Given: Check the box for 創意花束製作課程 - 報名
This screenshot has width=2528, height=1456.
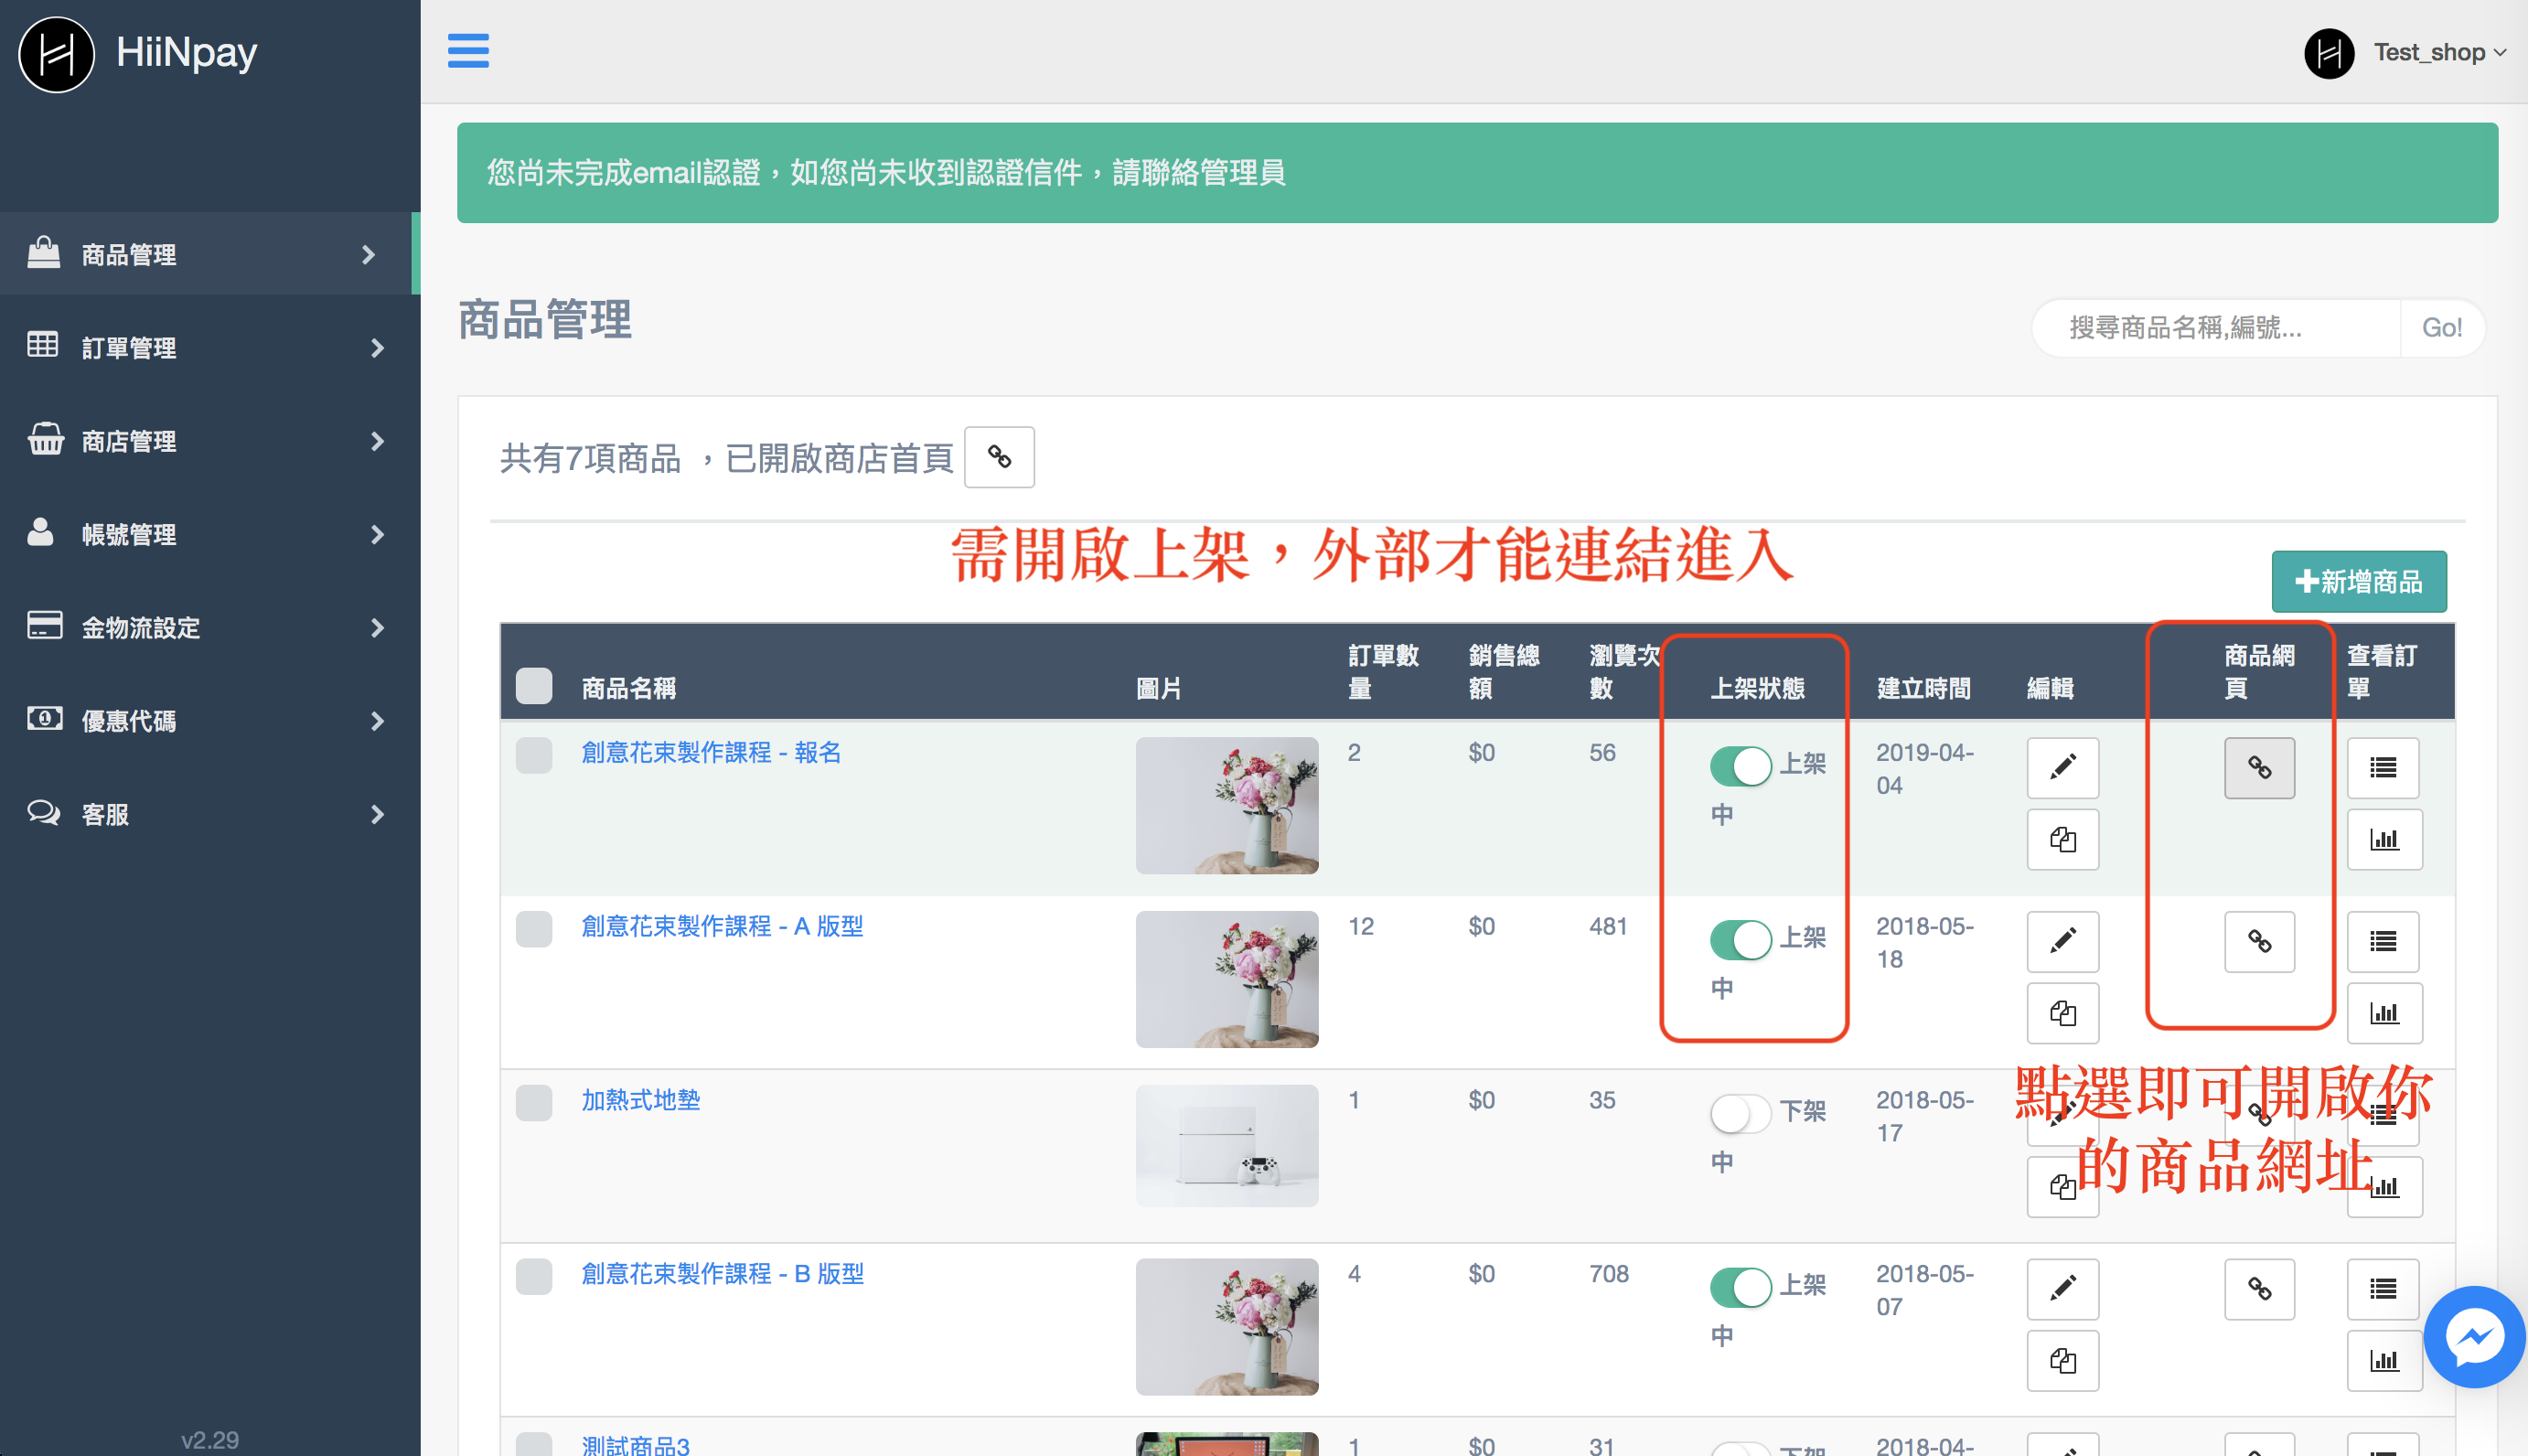Looking at the screenshot, I should (534, 755).
